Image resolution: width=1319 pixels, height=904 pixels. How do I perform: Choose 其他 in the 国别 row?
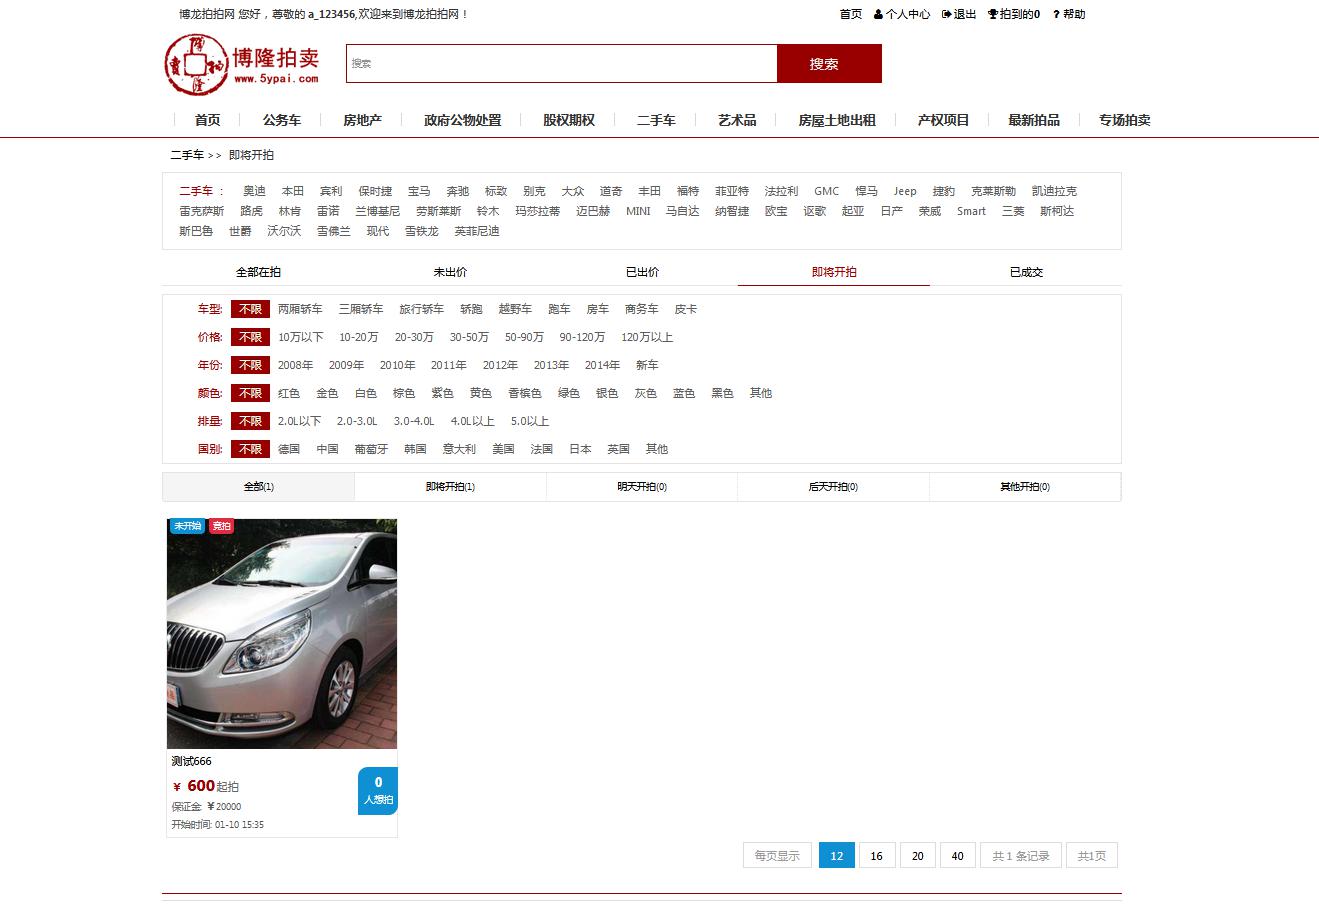point(657,449)
